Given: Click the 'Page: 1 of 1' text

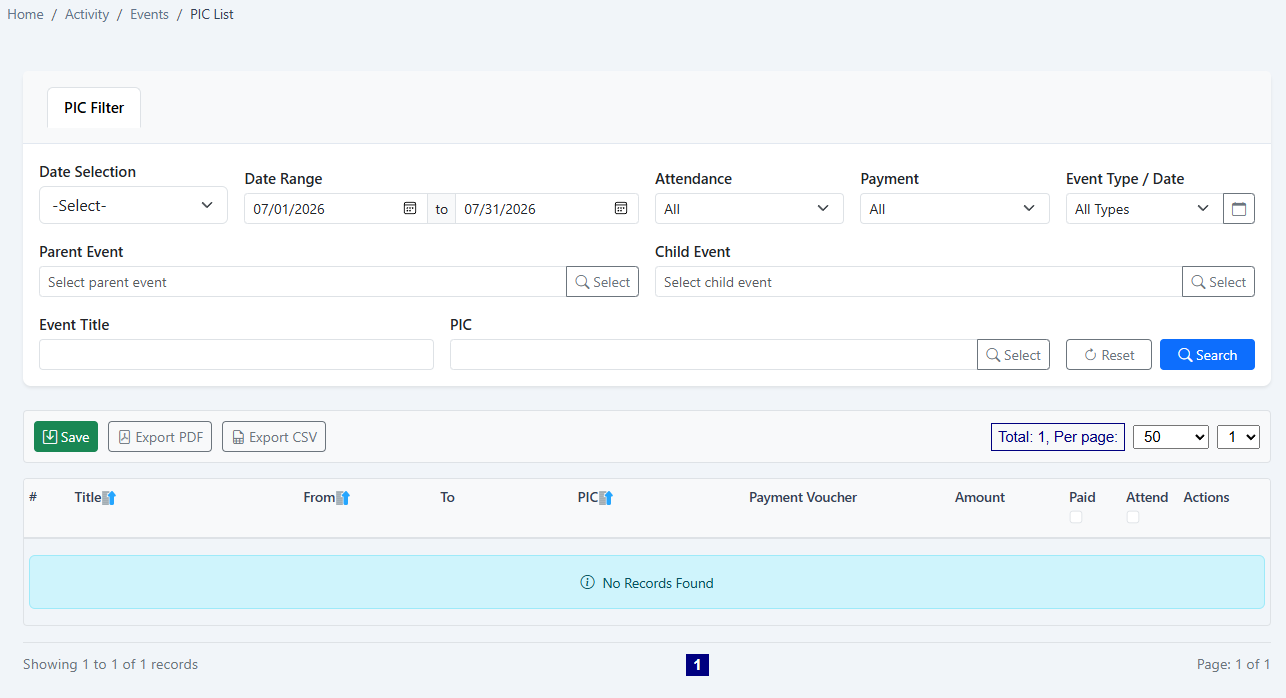Looking at the screenshot, I should (1234, 664).
